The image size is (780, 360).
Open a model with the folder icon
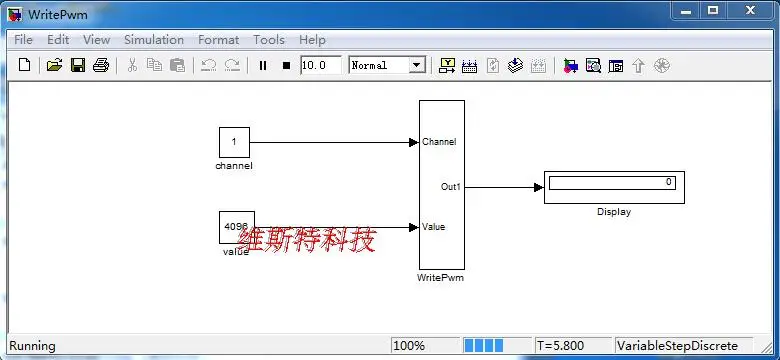coord(54,65)
